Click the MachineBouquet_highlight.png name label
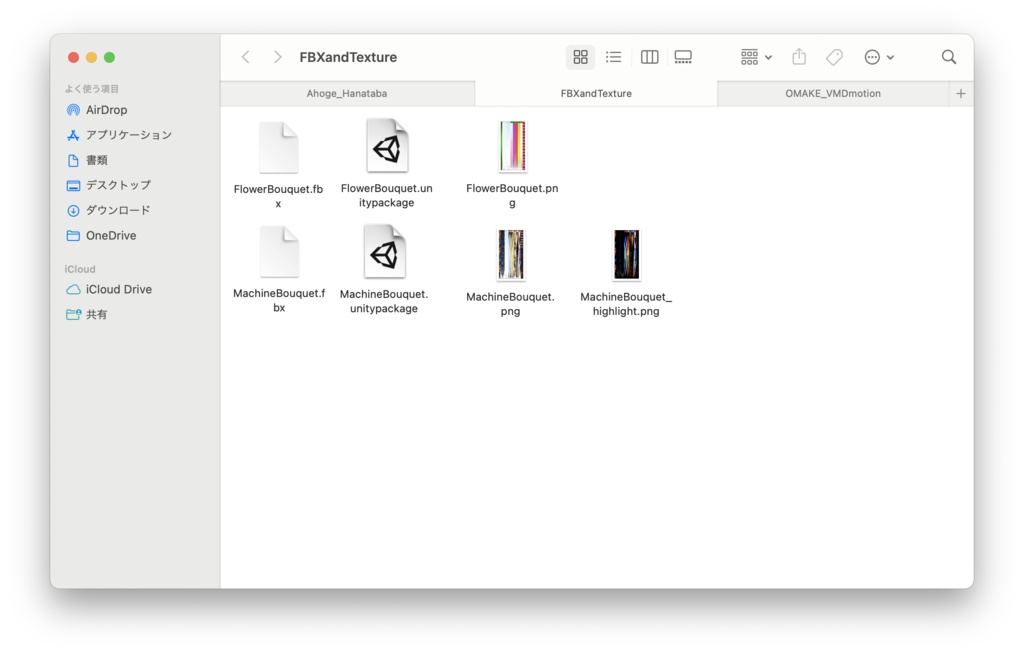The height and width of the screenshot is (655, 1024). 626,304
